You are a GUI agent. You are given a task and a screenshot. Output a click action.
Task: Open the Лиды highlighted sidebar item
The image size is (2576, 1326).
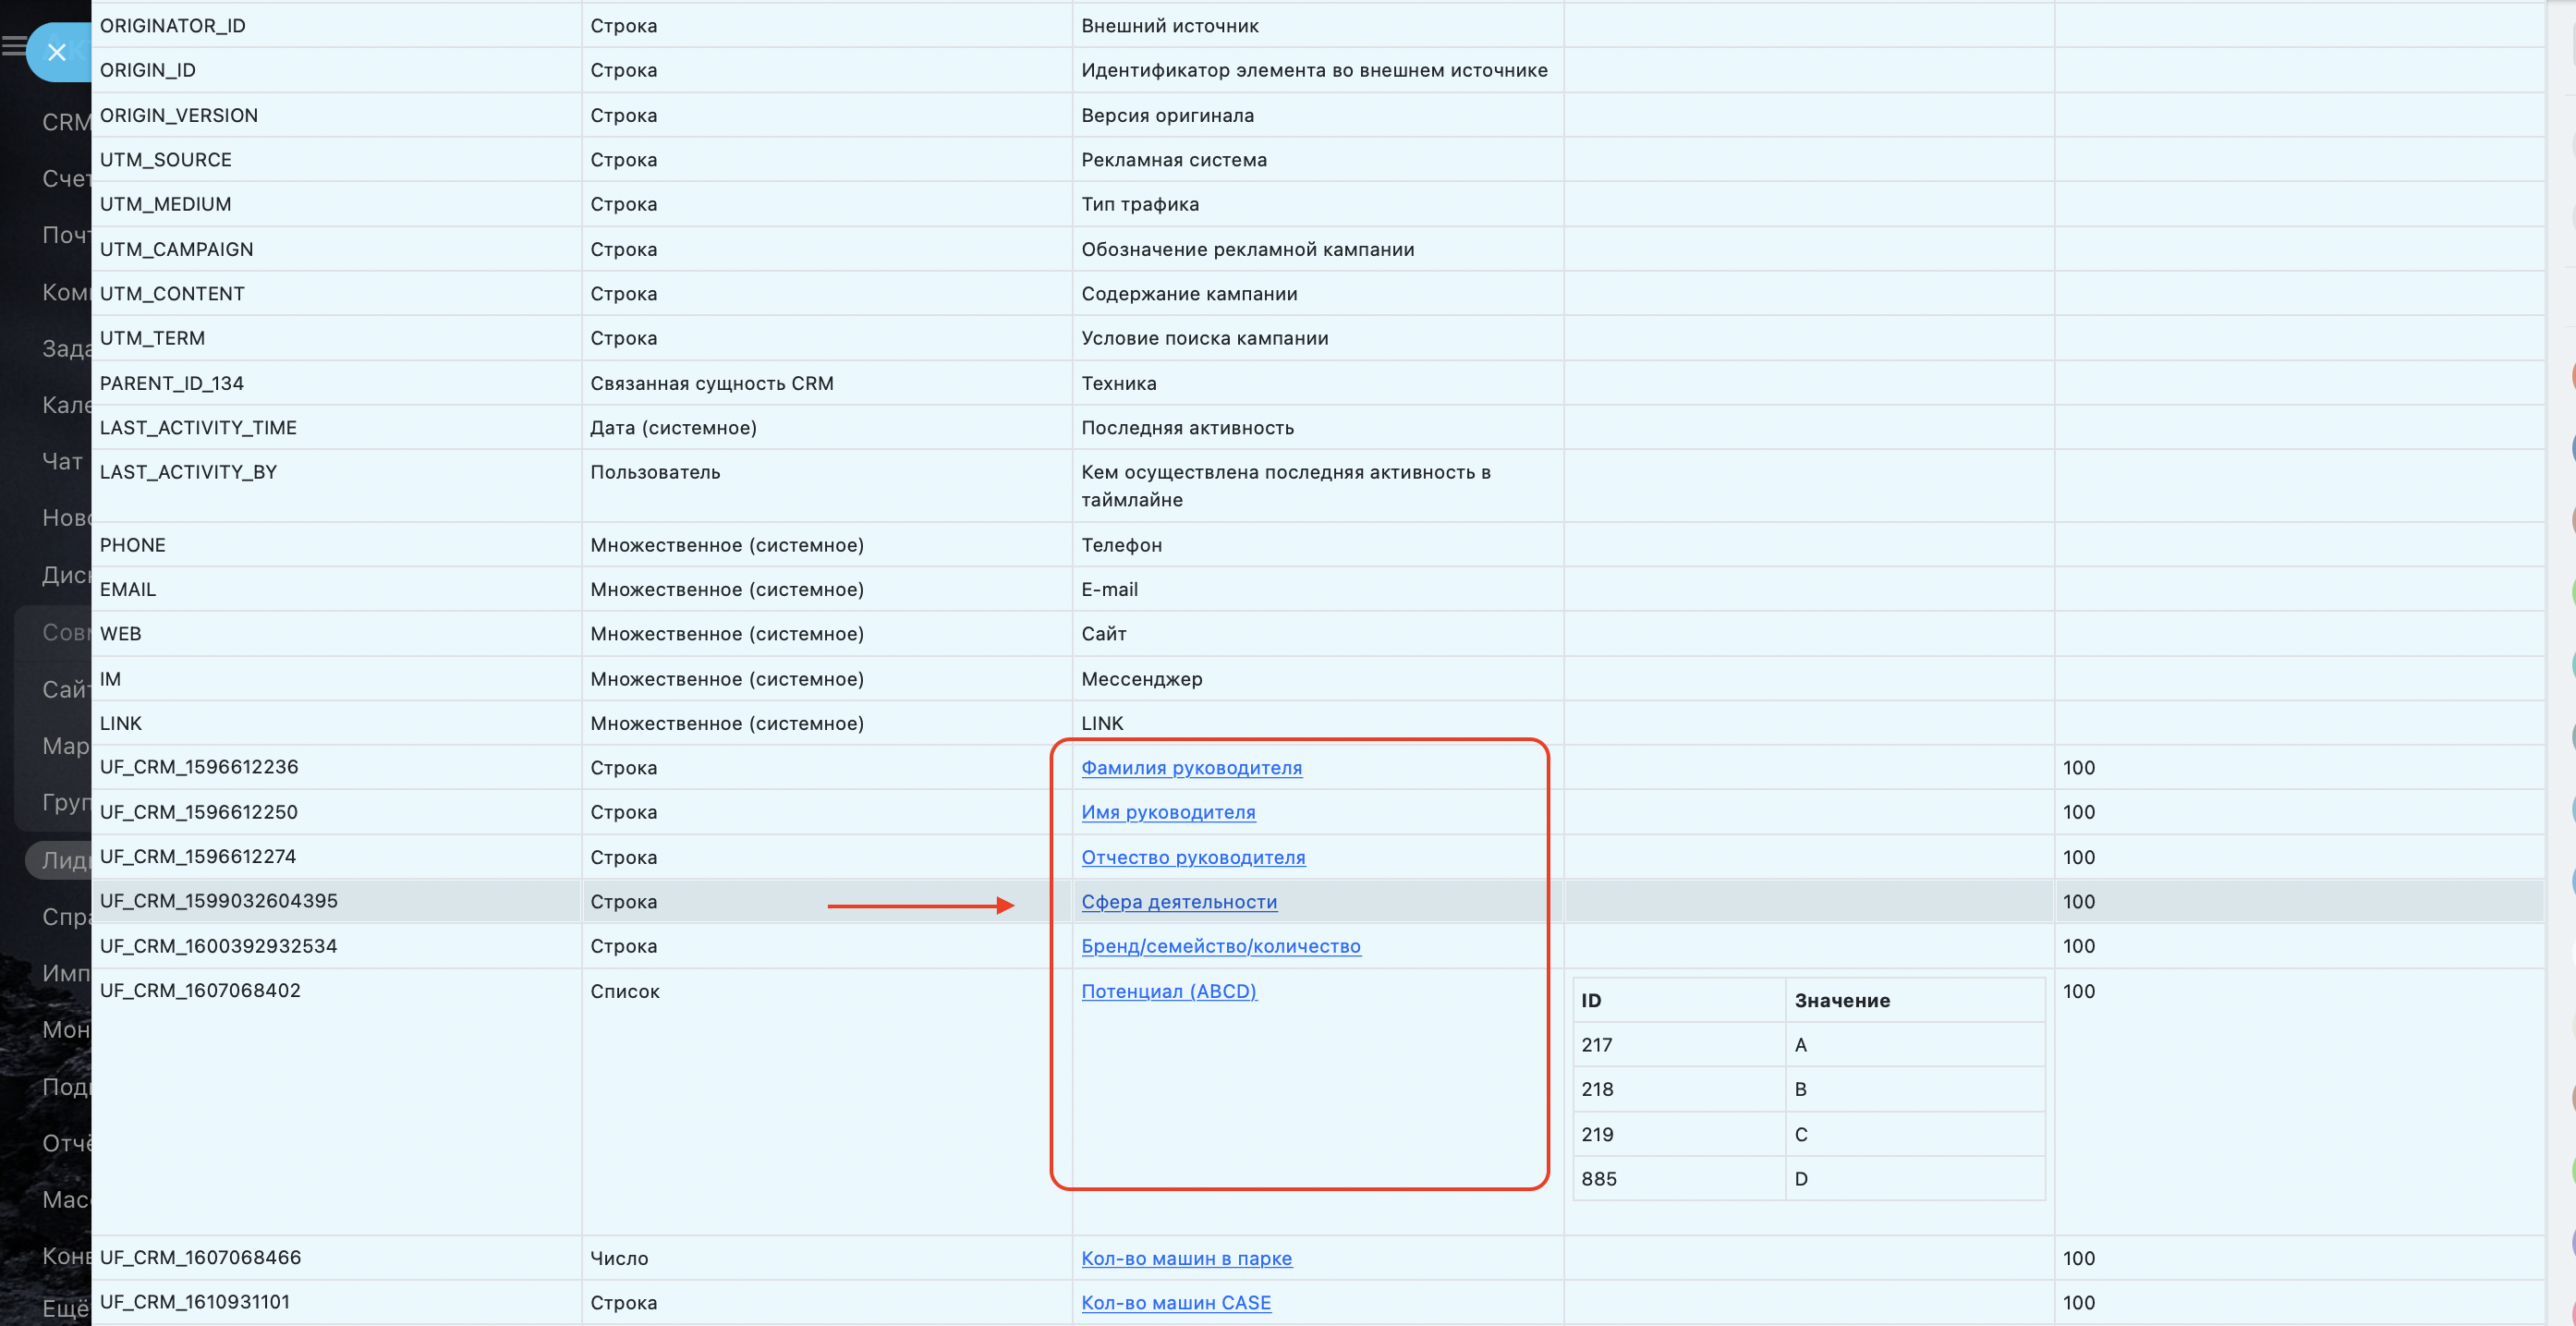pyautogui.click(x=62, y=860)
